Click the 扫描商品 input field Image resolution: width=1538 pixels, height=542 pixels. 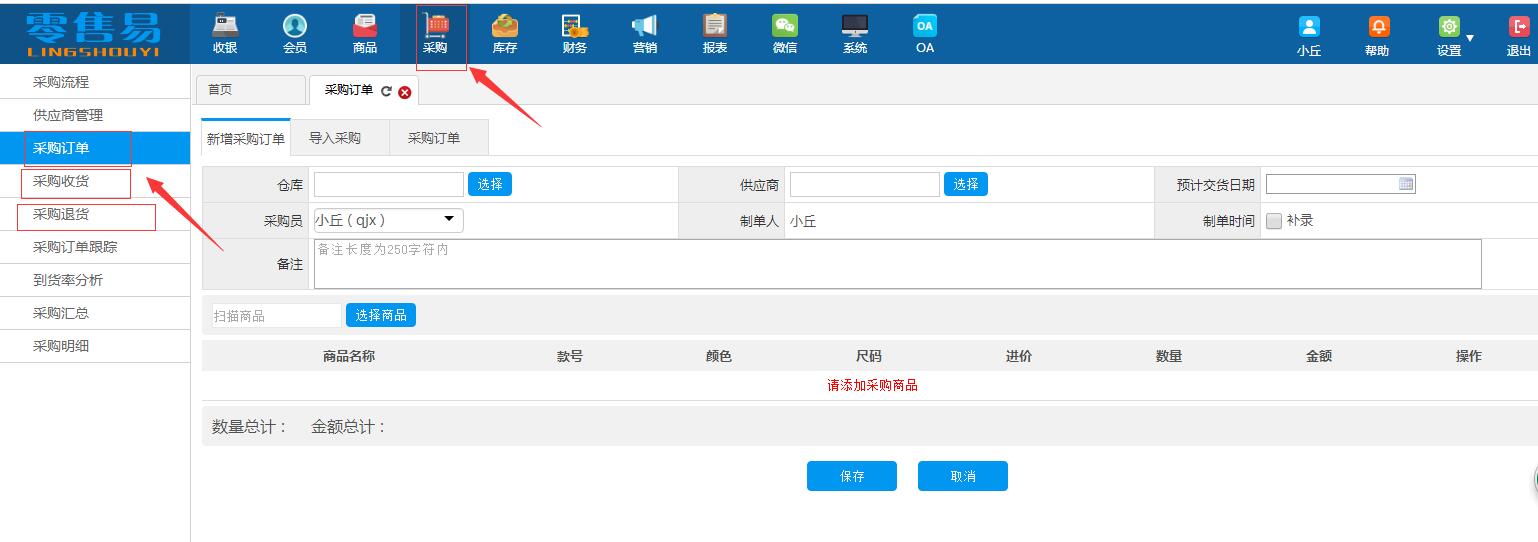point(276,316)
